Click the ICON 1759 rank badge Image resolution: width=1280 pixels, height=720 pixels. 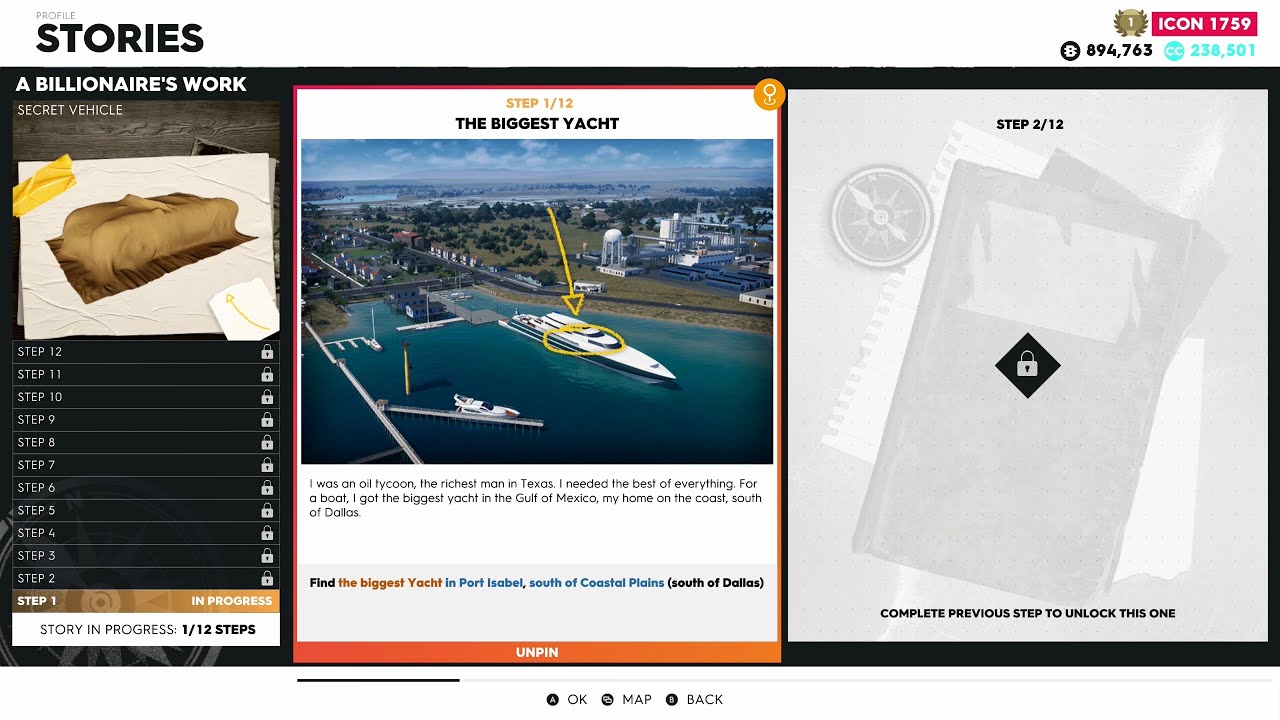click(1204, 24)
